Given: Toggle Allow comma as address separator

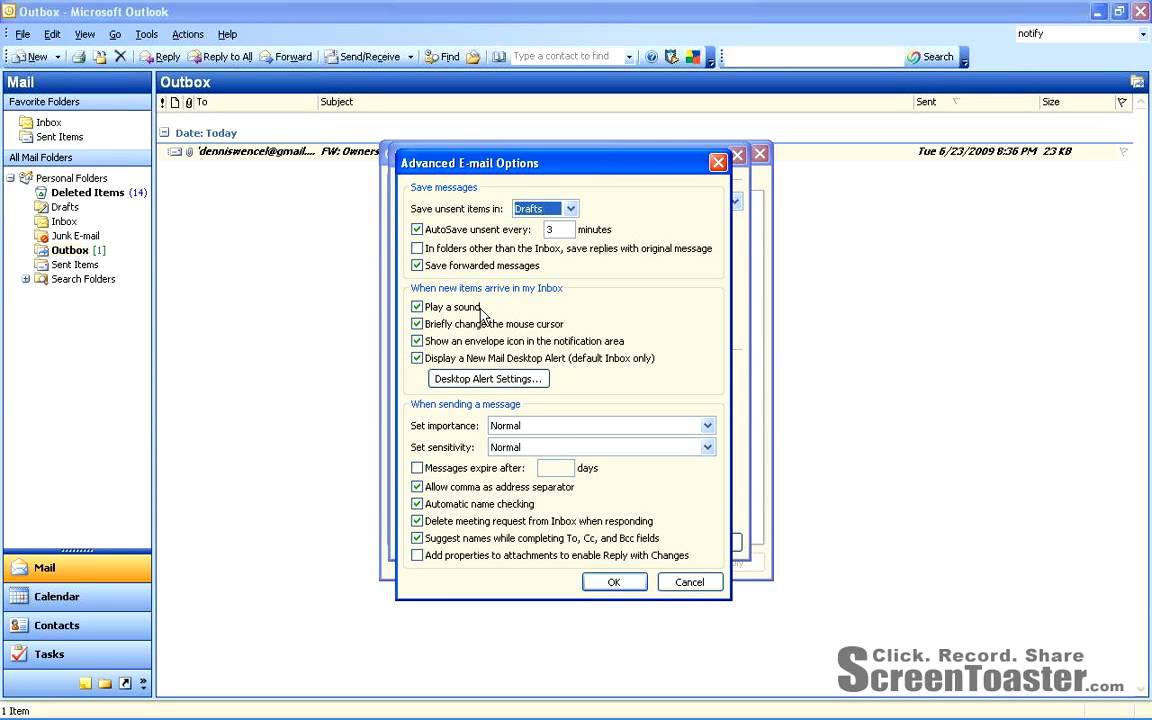Looking at the screenshot, I should pos(417,486).
